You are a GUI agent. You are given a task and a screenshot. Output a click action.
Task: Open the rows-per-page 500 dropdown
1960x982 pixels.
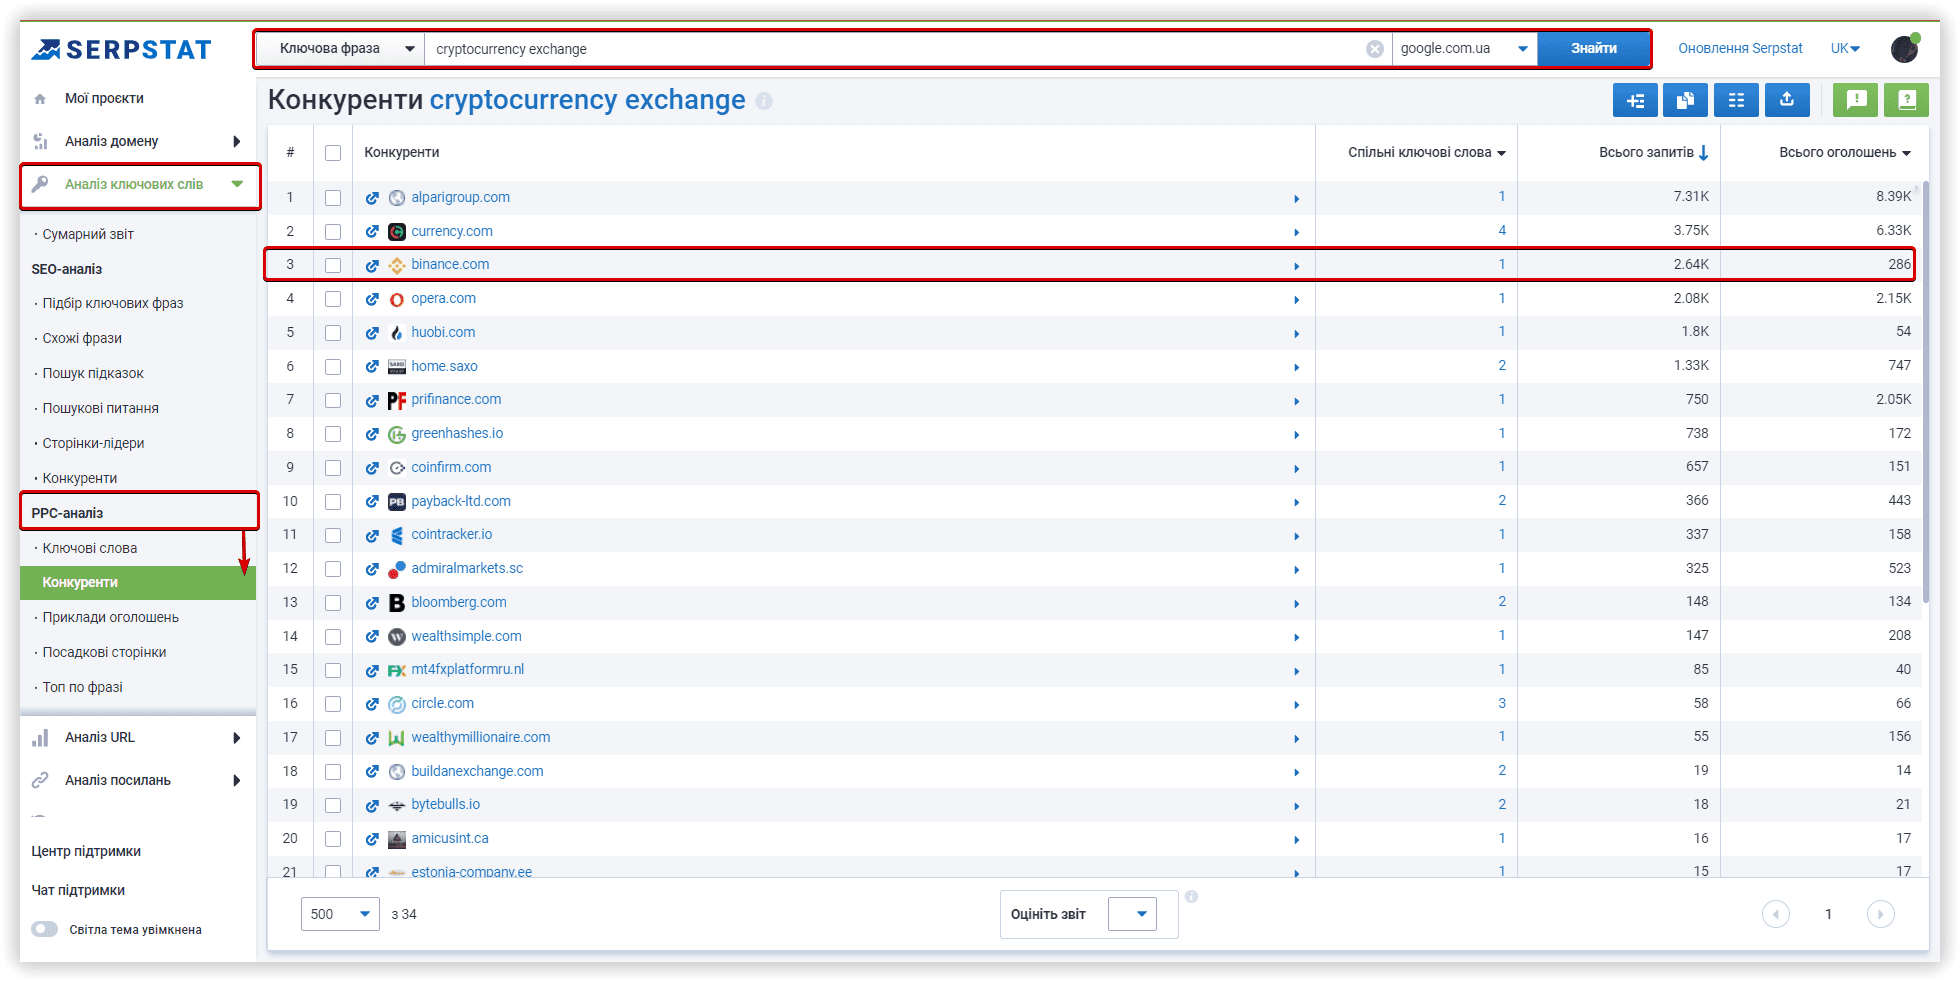click(340, 914)
